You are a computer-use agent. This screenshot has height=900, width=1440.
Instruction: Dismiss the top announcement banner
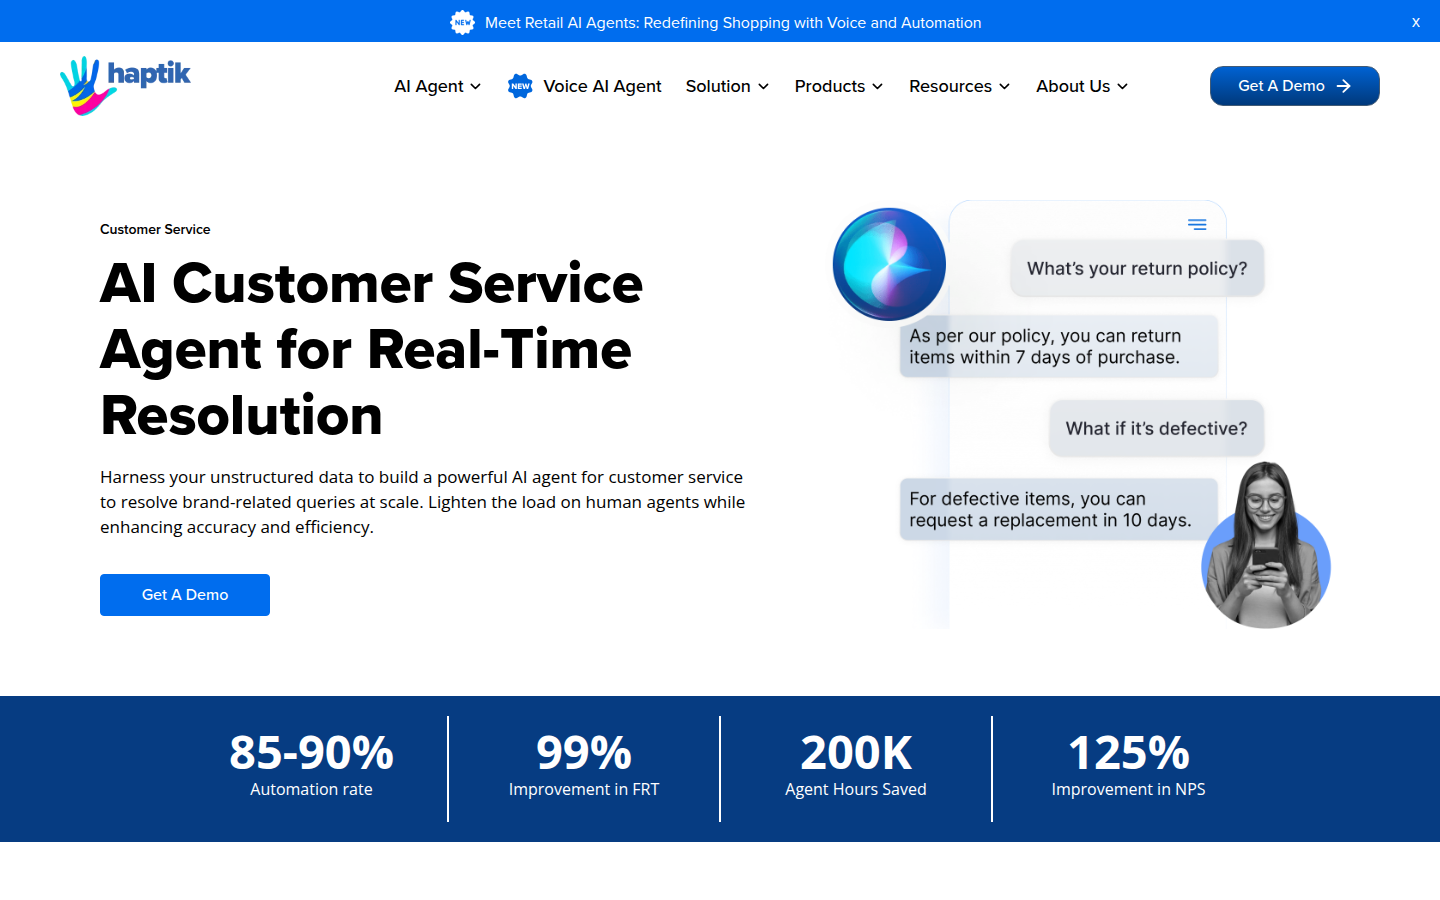point(1415,22)
